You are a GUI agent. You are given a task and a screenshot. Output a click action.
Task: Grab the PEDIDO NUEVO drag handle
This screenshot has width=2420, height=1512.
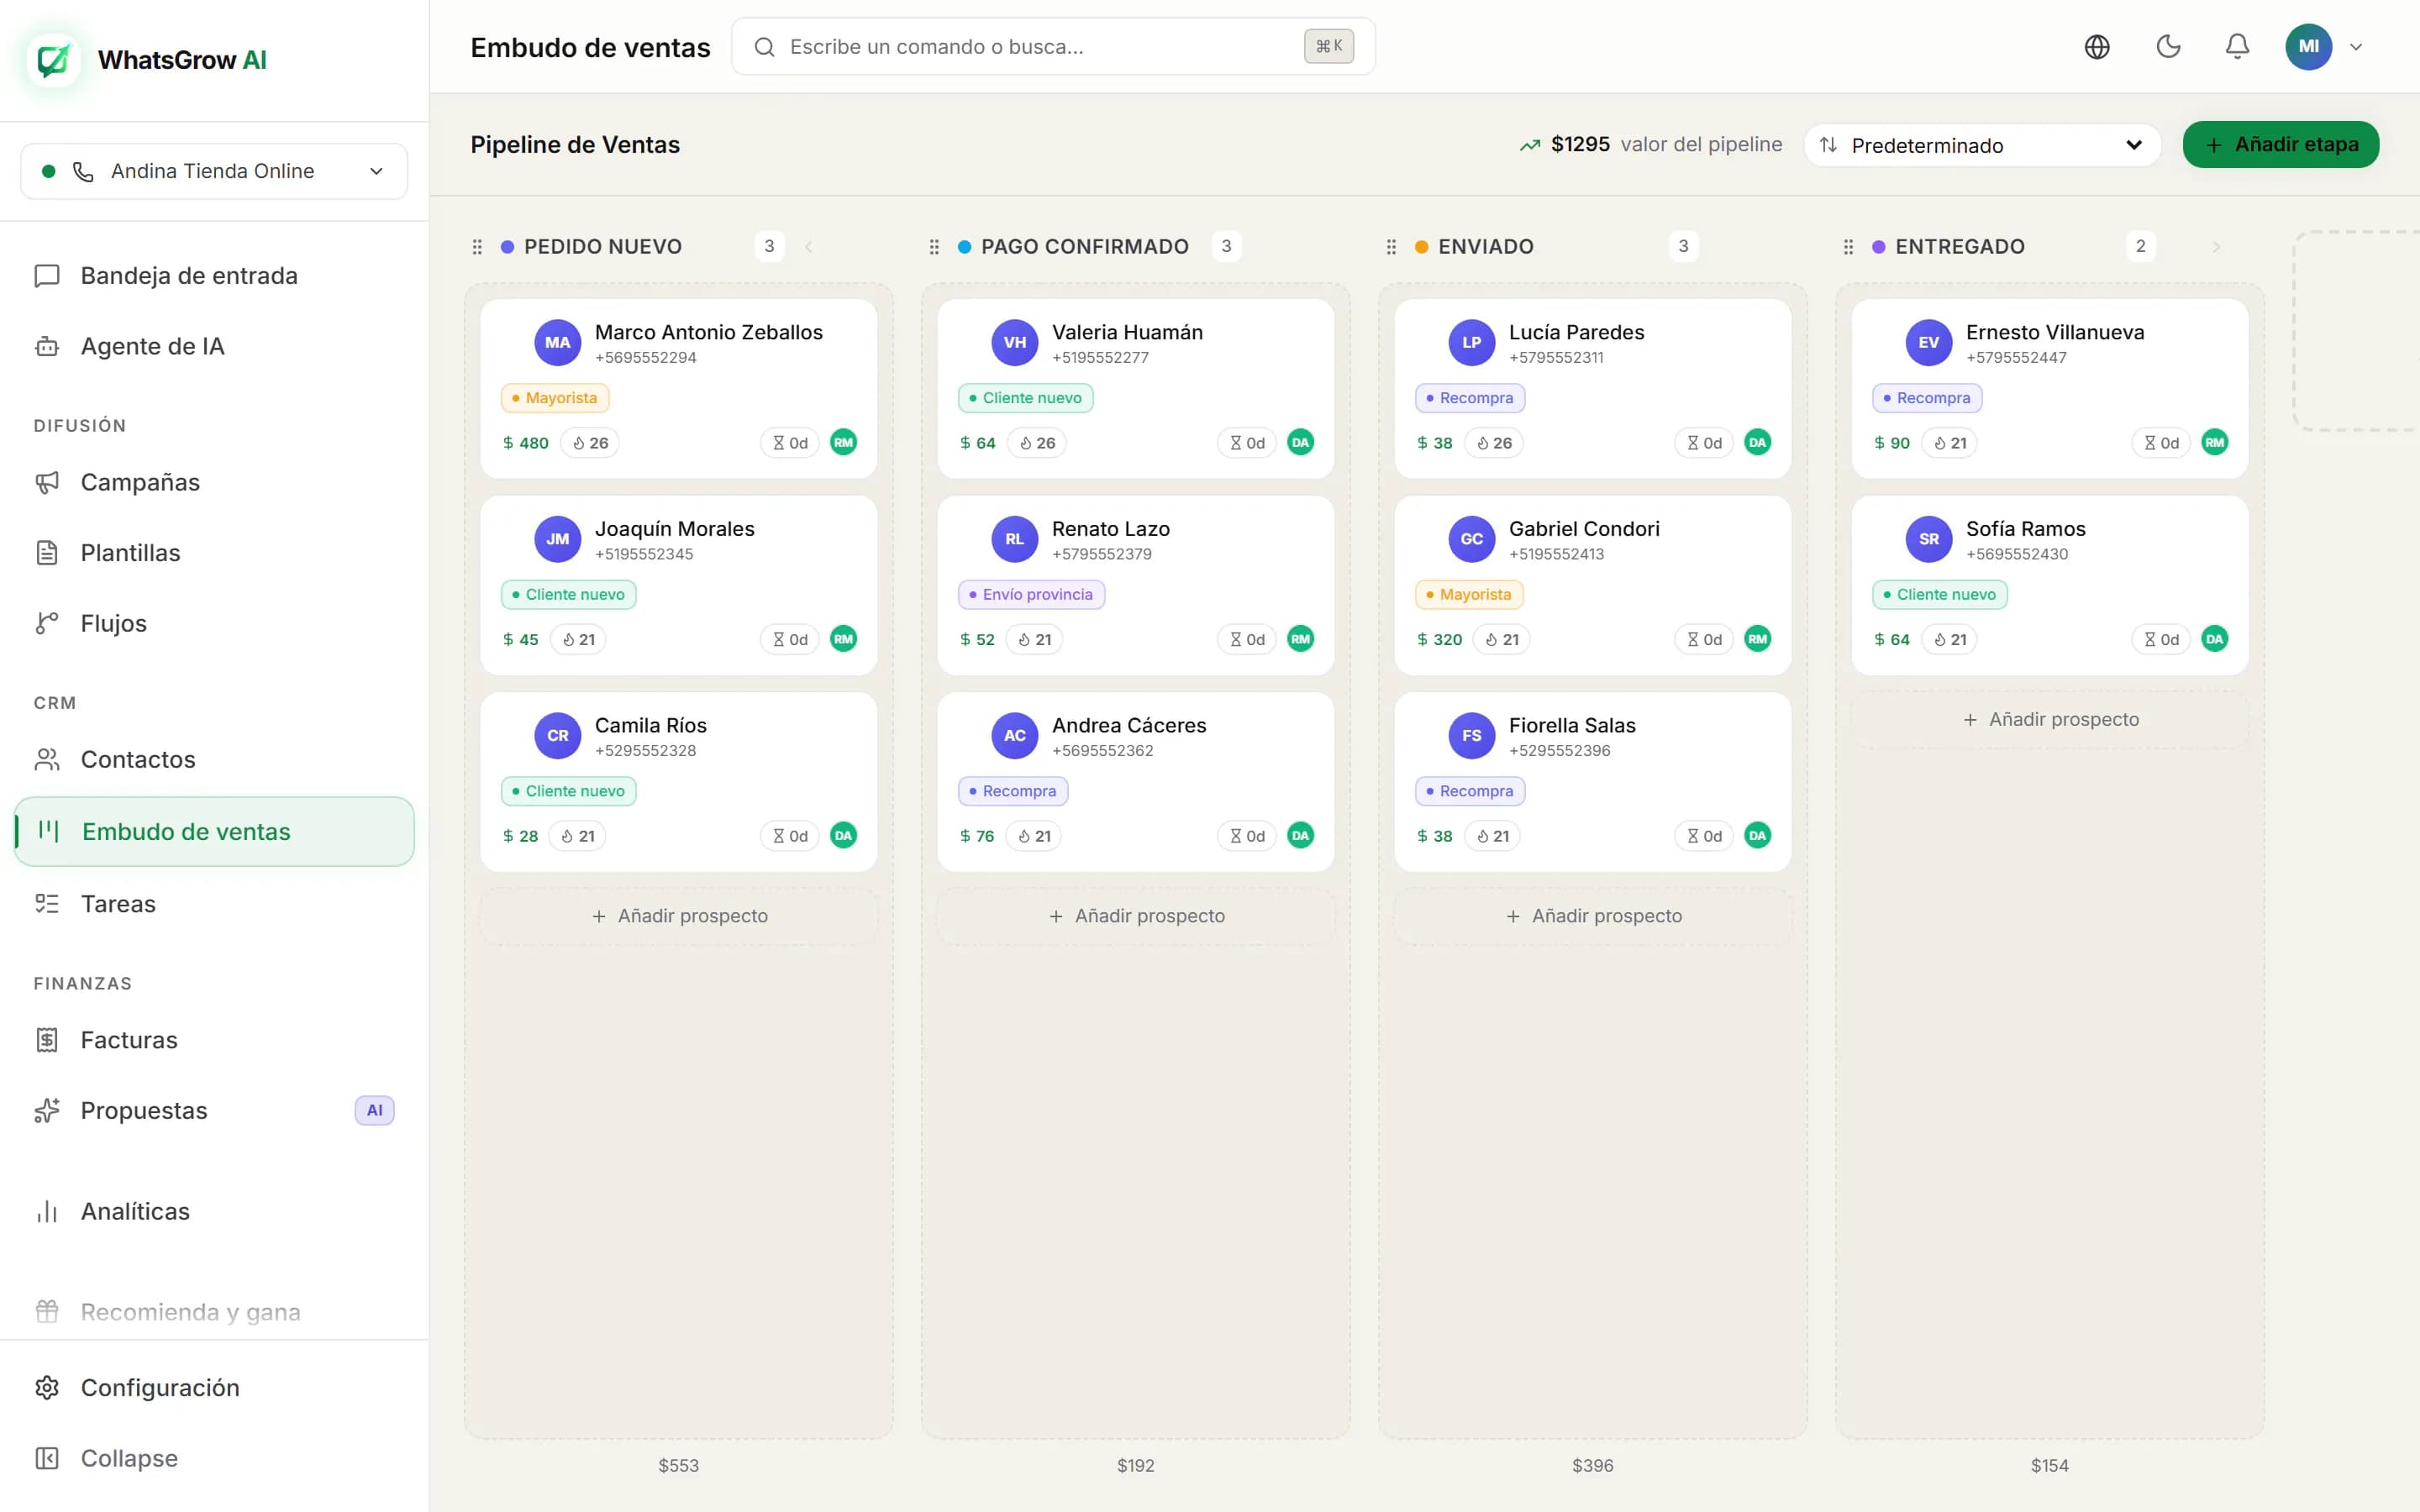pyautogui.click(x=477, y=247)
